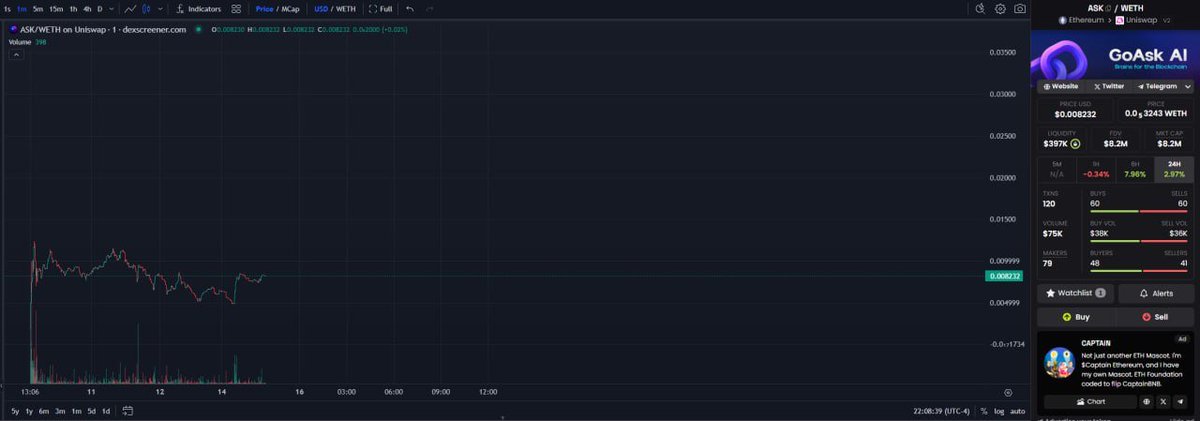Open the chart layout grid icon
This screenshot has height=421, width=1200.
(x=236, y=9)
